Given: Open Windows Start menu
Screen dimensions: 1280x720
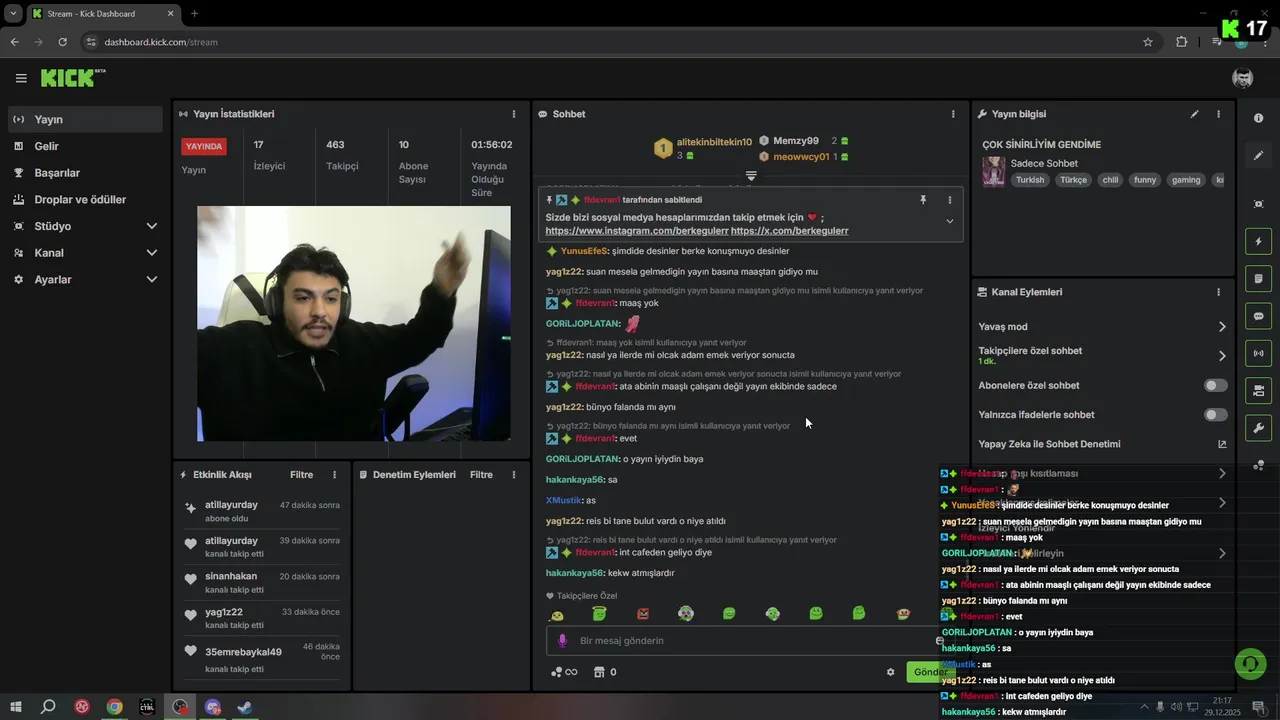Looking at the screenshot, I should click(x=15, y=706).
